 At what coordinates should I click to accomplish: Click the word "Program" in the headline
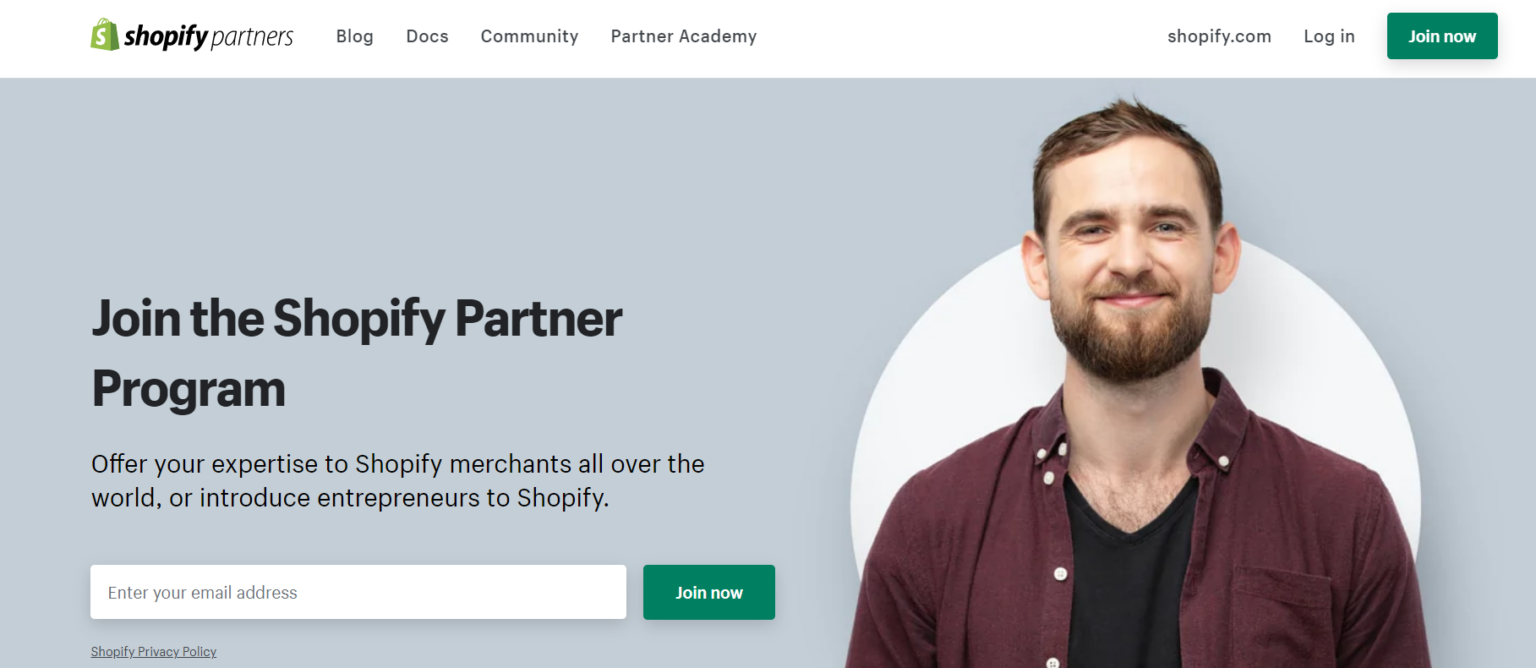click(188, 389)
